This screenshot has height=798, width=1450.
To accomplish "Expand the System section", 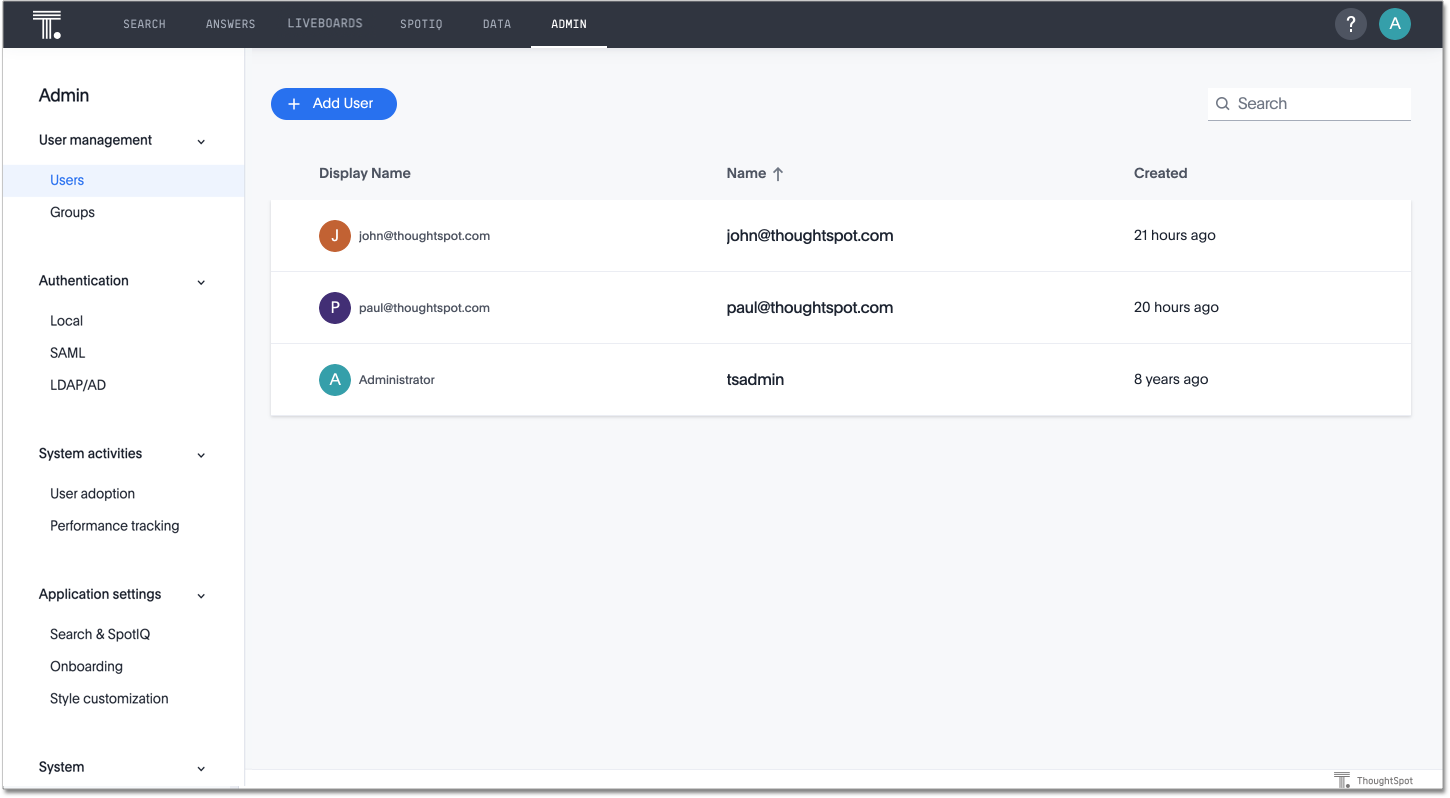I will pyautogui.click(x=201, y=767).
